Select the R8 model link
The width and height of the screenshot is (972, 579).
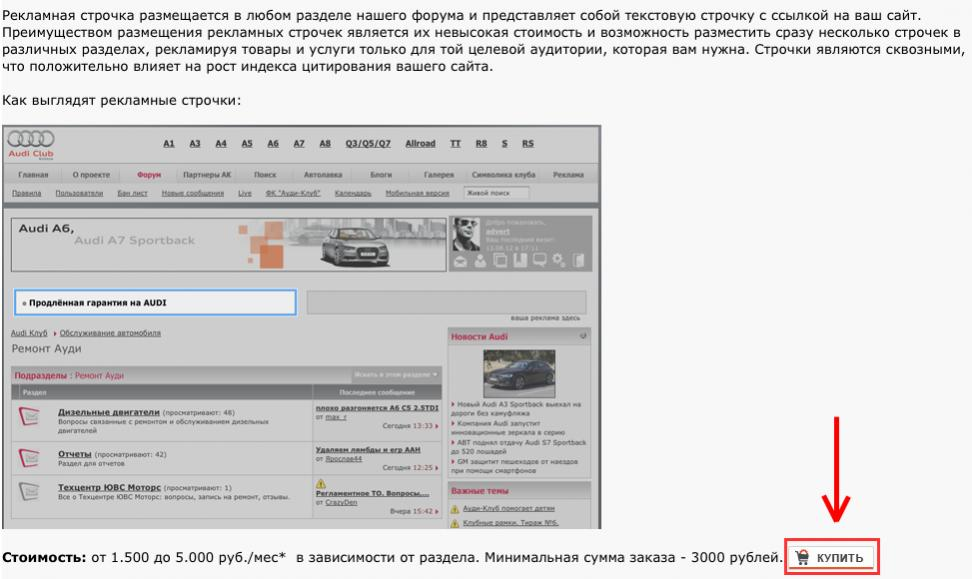pyautogui.click(x=481, y=143)
